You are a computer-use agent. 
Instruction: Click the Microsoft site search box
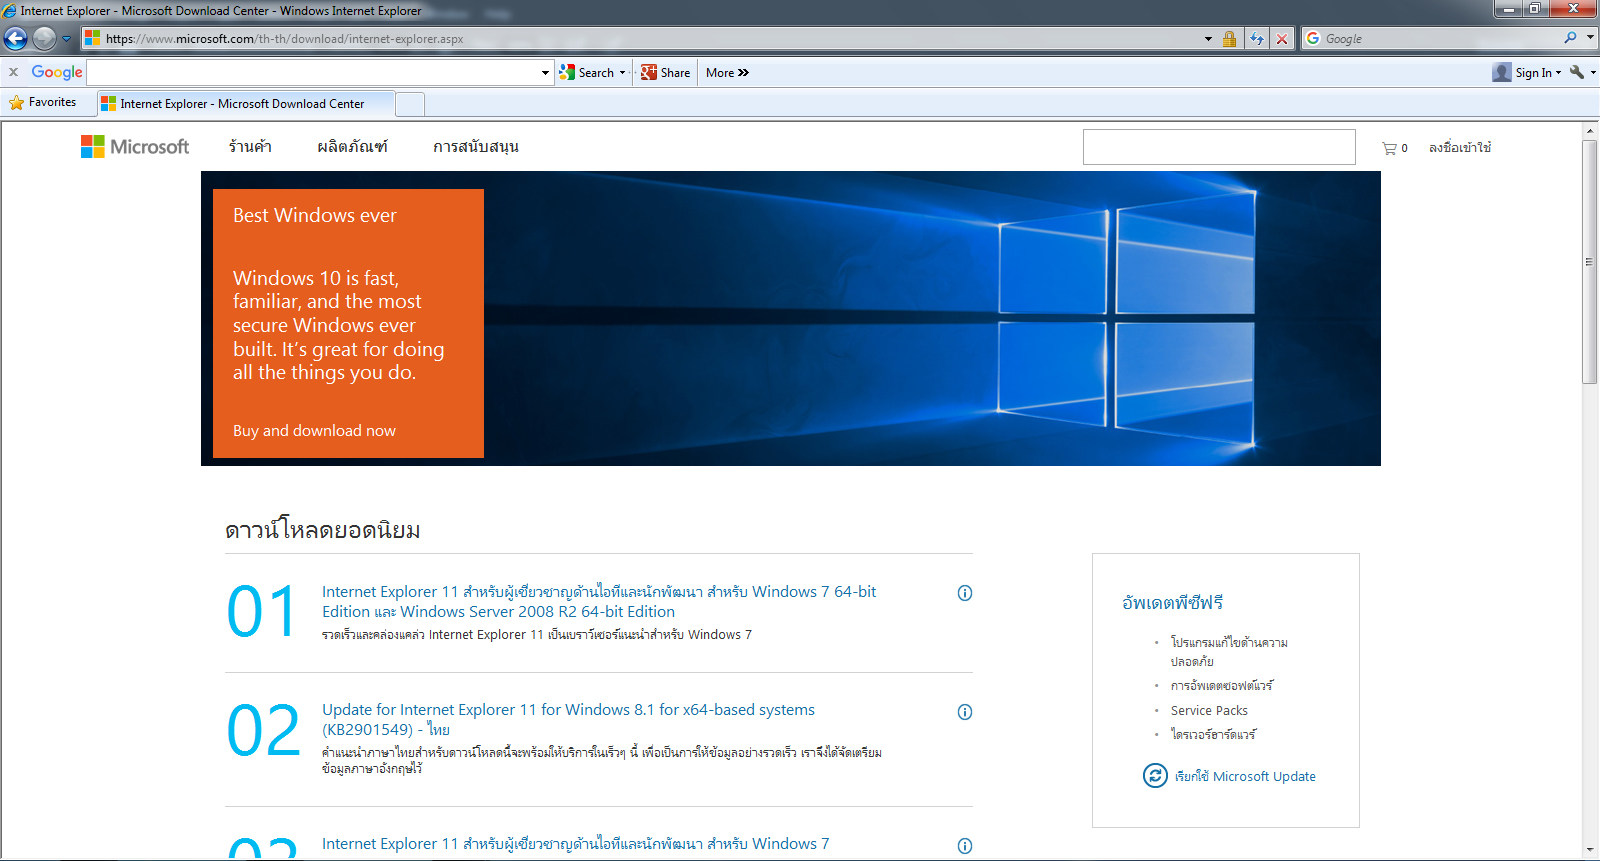[x=1219, y=147]
